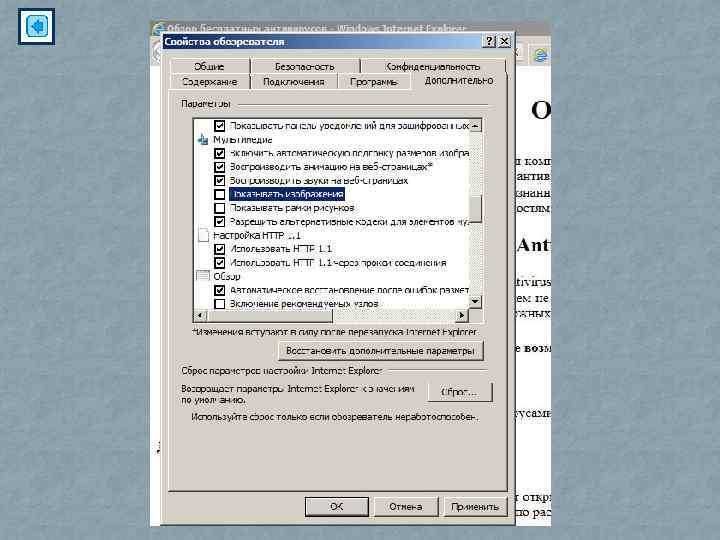Switch to the Общие tab

pyautogui.click(x=209, y=67)
